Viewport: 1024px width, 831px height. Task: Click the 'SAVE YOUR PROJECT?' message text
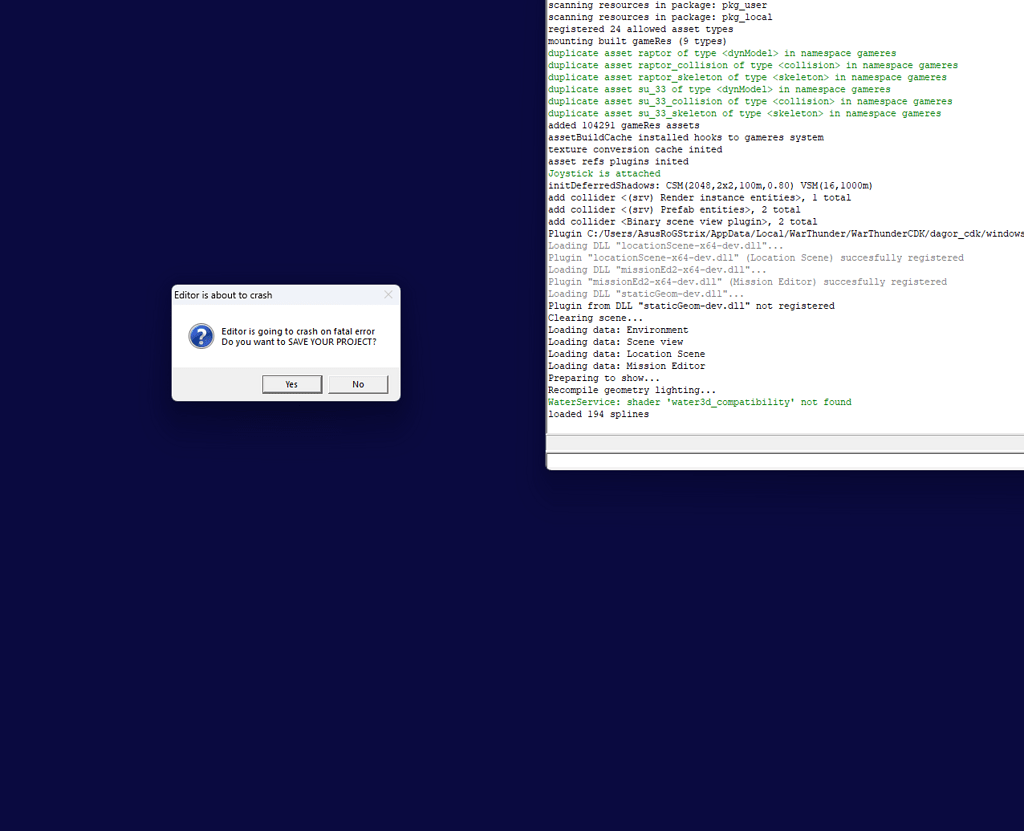(299, 342)
